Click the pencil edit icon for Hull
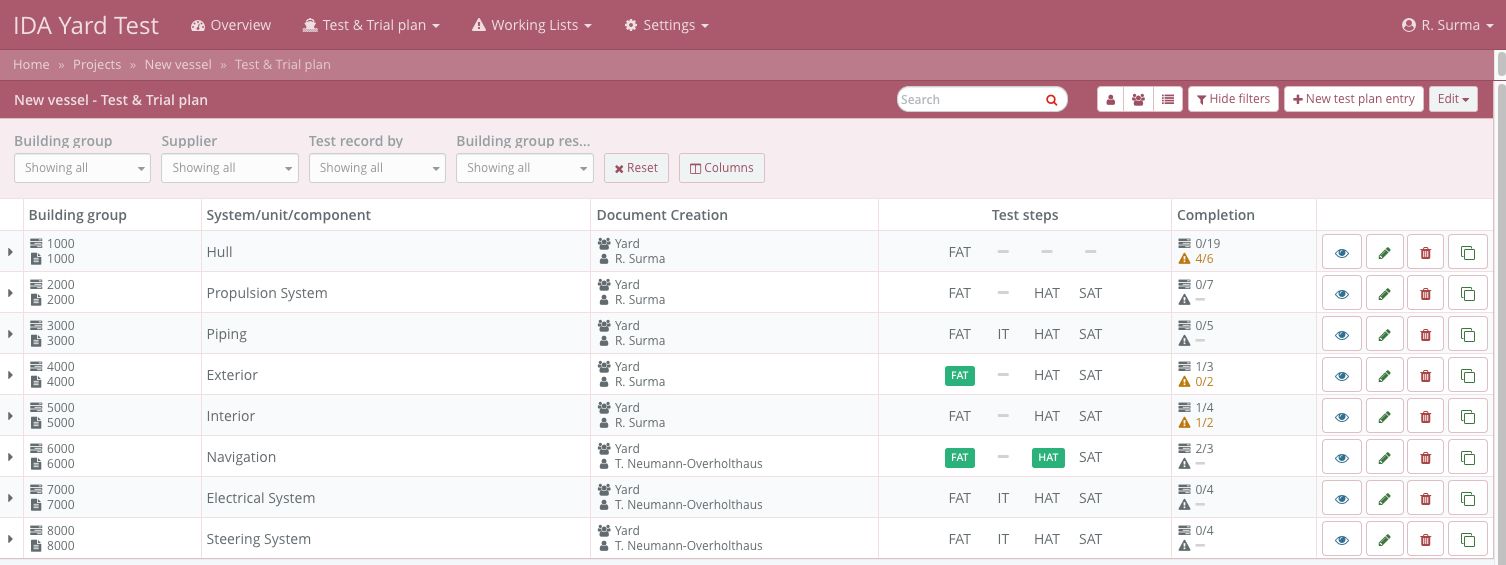Screen dimensions: 1506x565 click(x=1384, y=252)
